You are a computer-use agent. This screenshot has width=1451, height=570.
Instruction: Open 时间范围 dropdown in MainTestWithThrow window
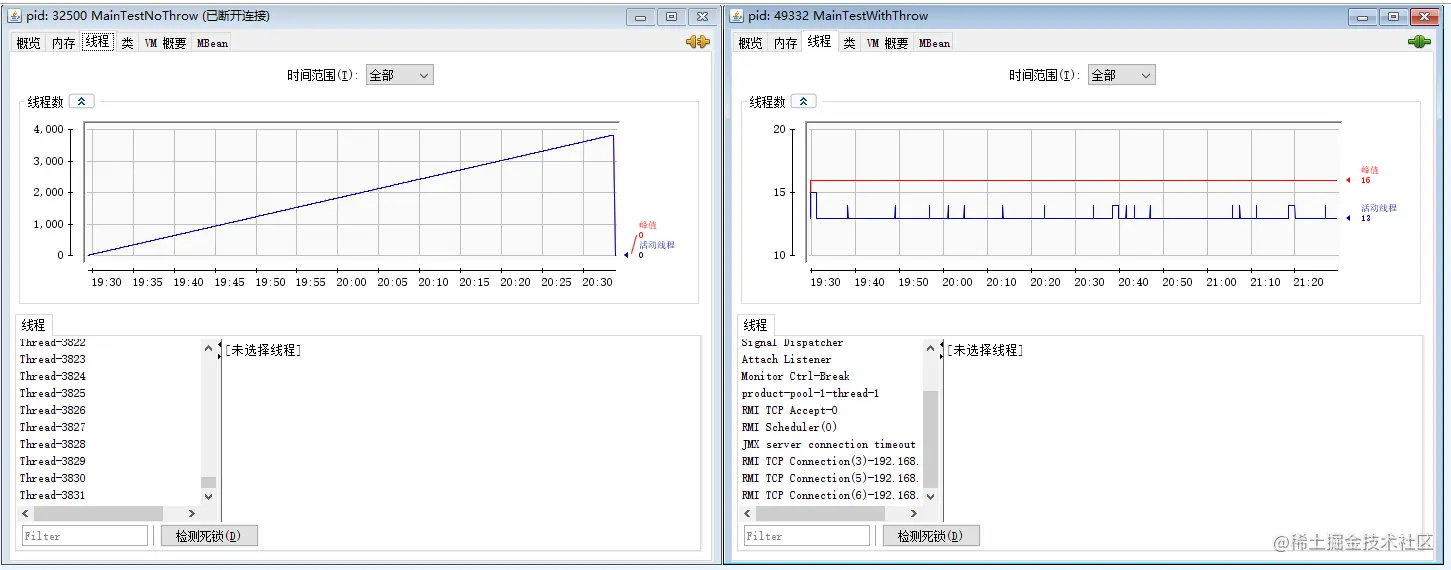[1122, 75]
